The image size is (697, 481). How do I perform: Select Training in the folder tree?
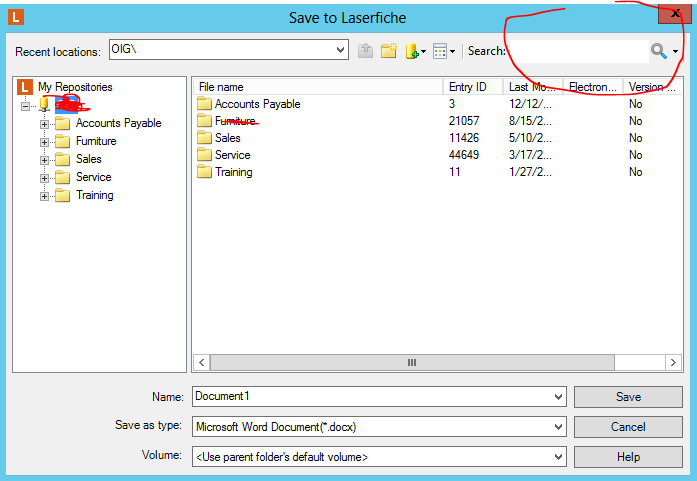click(x=95, y=195)
